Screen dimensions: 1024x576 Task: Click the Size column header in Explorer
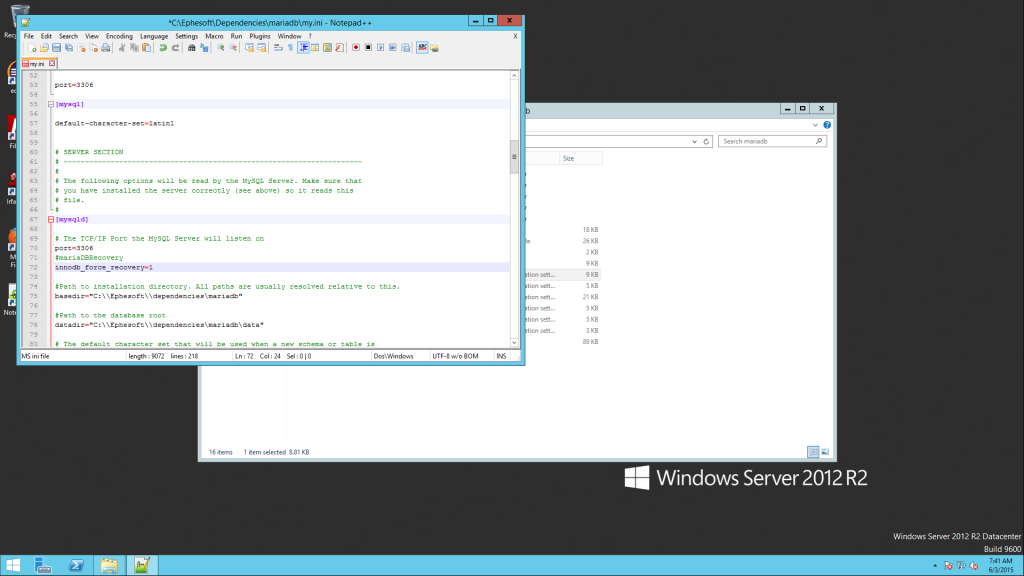click(580, 158)
